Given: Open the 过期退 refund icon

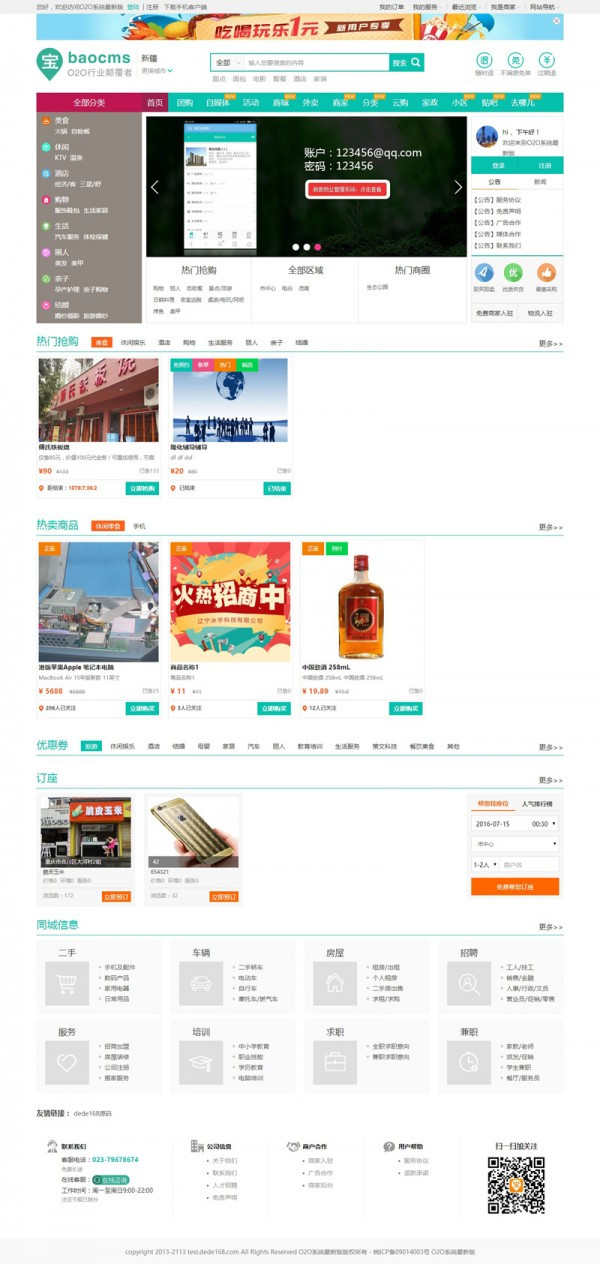Looking at the screenshot, I should pyautogui.click(x=546, y=60).
